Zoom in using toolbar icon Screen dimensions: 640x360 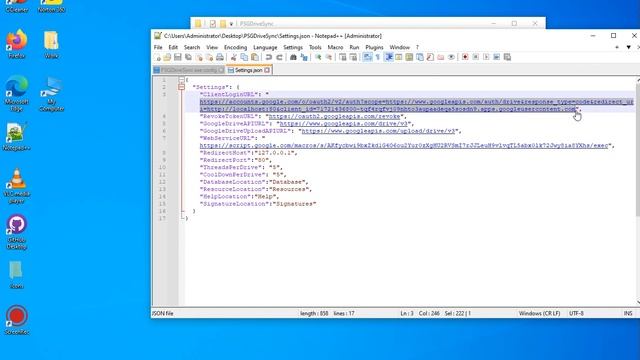[318, 57]
